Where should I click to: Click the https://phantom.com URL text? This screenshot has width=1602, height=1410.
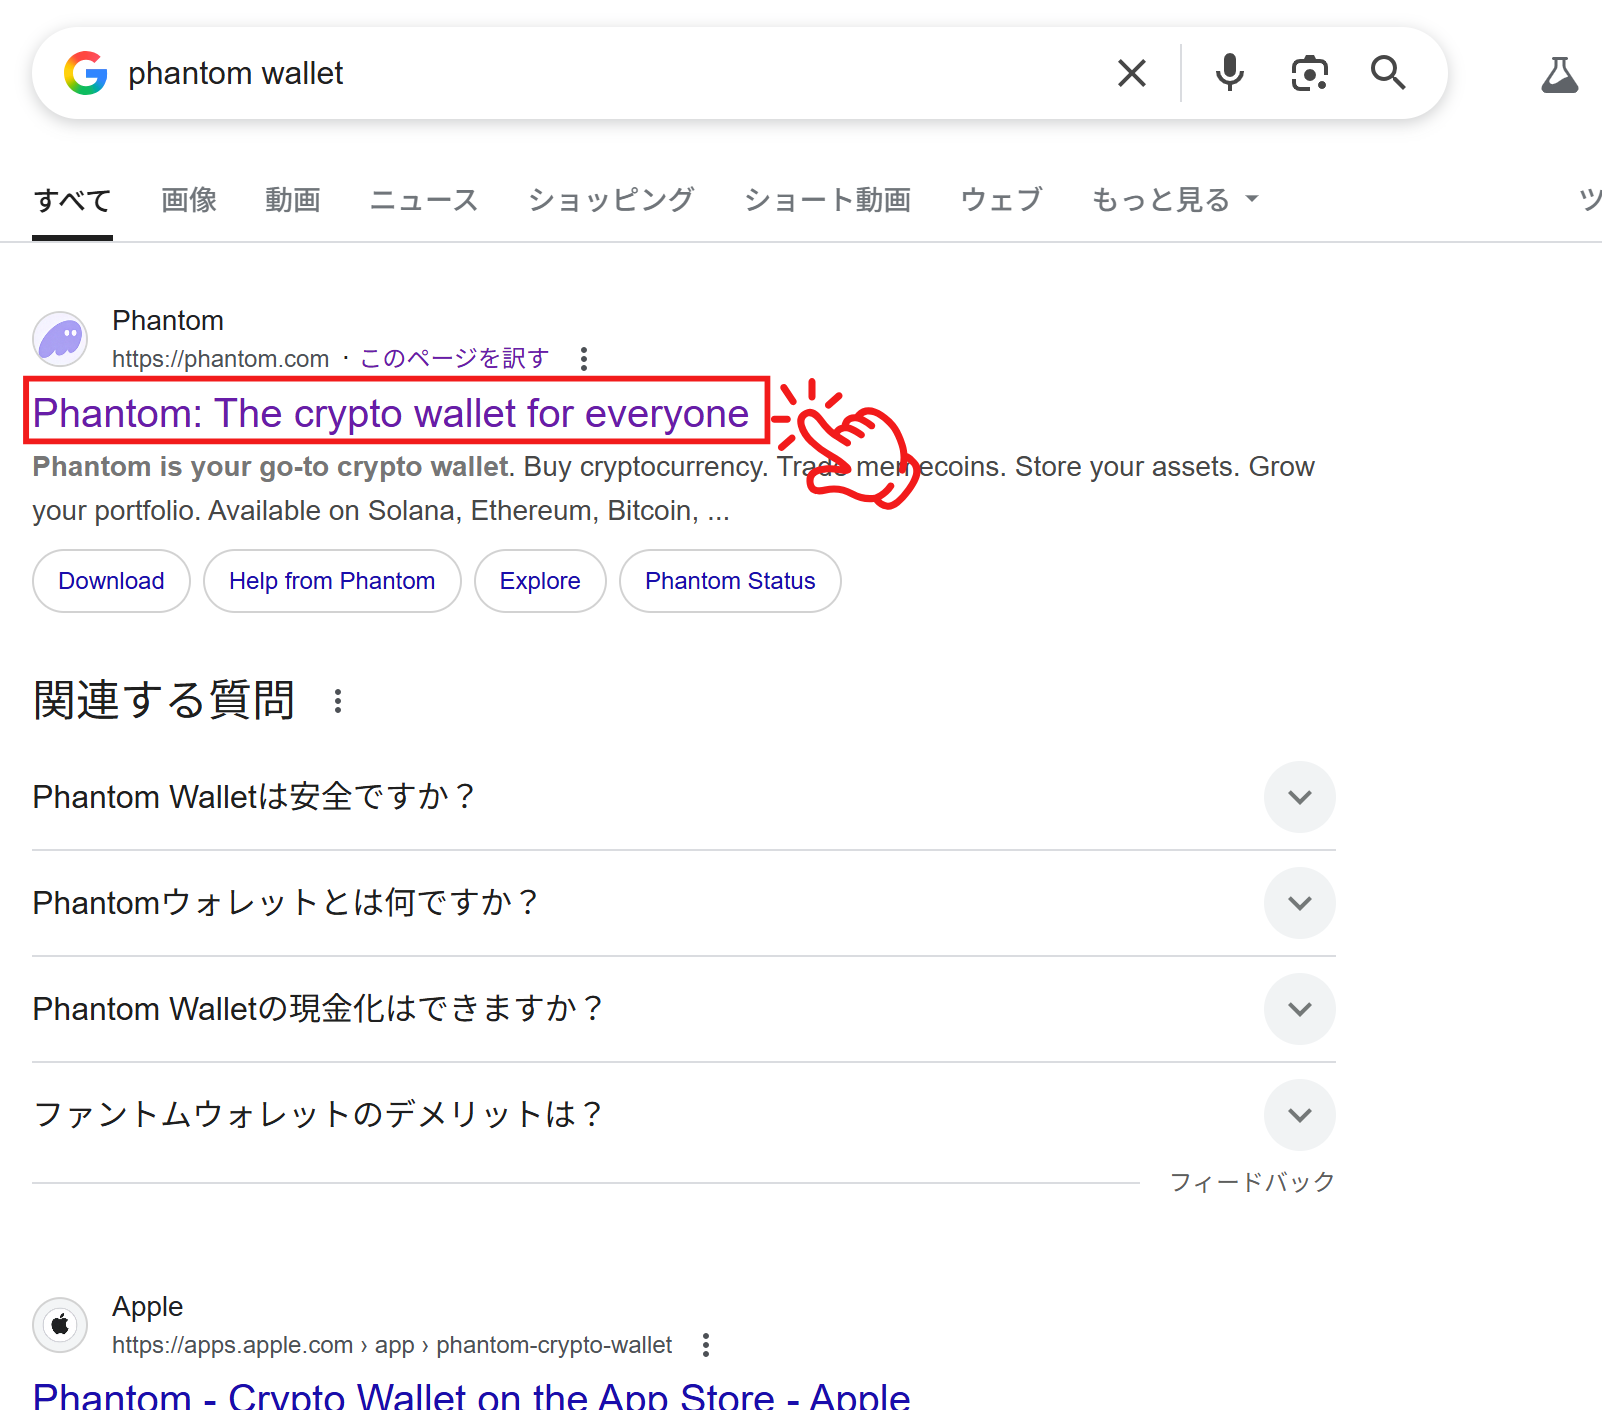(x=220, y=358)
